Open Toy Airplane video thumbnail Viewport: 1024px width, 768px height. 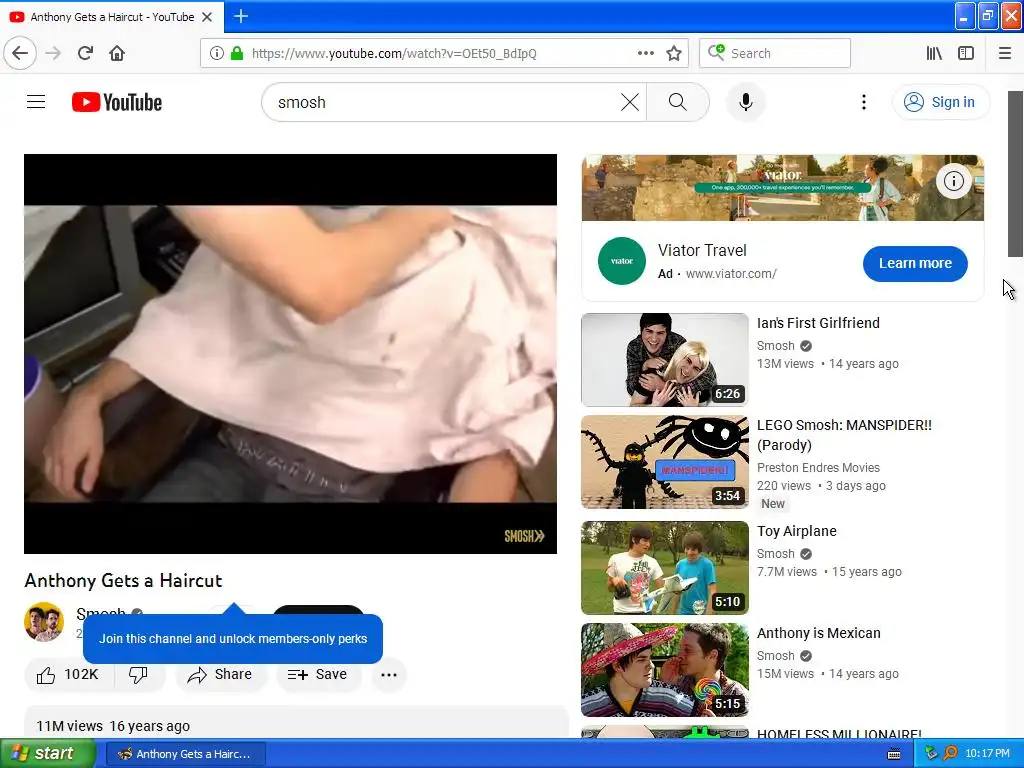(665, 568)
